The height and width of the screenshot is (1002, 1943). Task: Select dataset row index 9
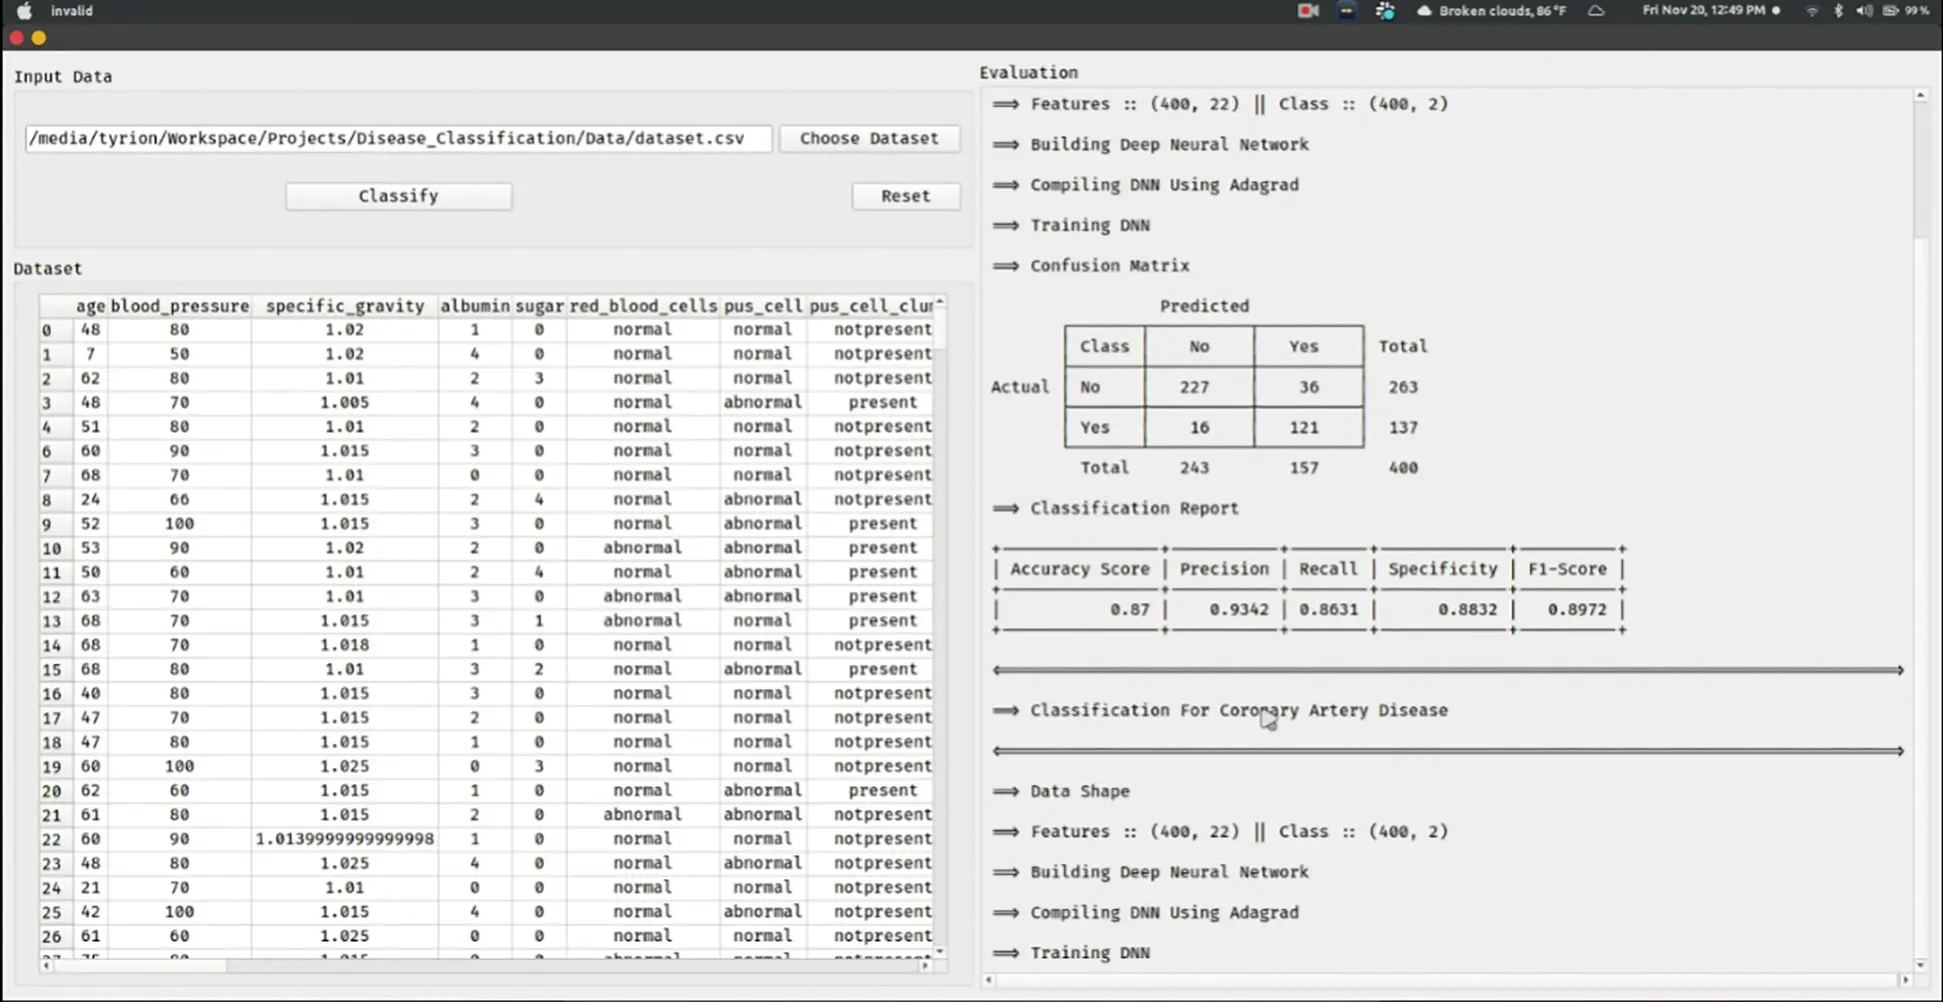tap(46, 524)
